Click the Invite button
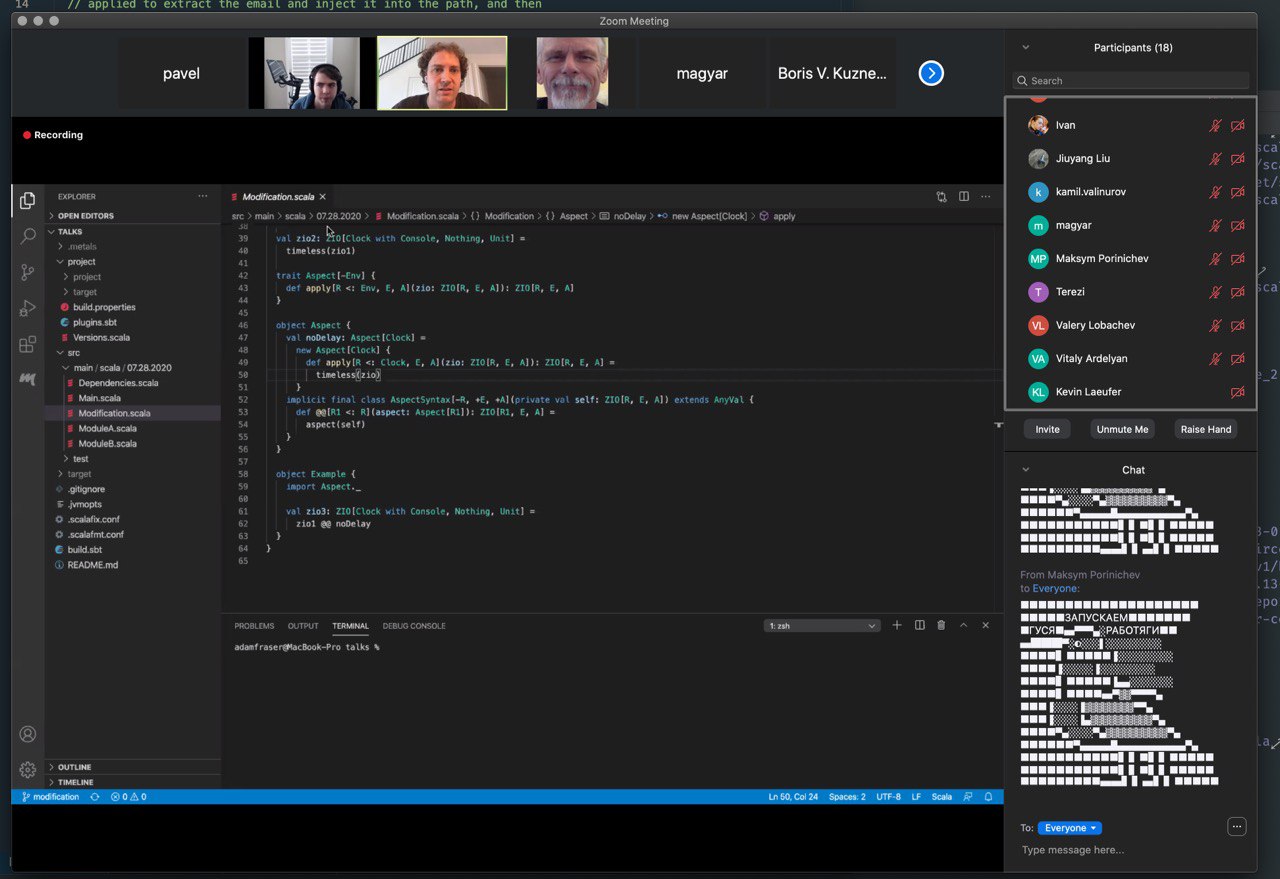The width and height of the screenshot is (1280, 879). coord(1047,429)
